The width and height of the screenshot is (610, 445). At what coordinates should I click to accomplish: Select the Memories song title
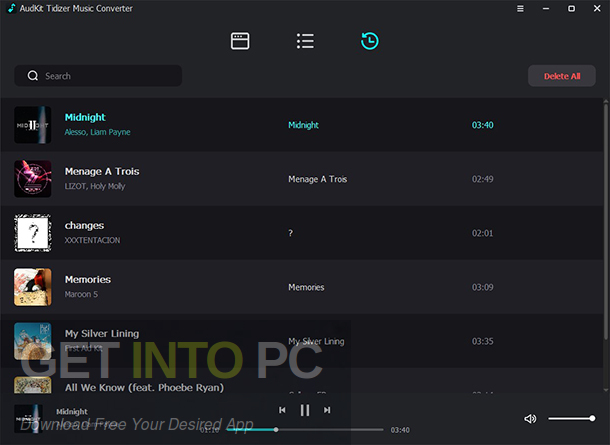click(x=88, y=279)
